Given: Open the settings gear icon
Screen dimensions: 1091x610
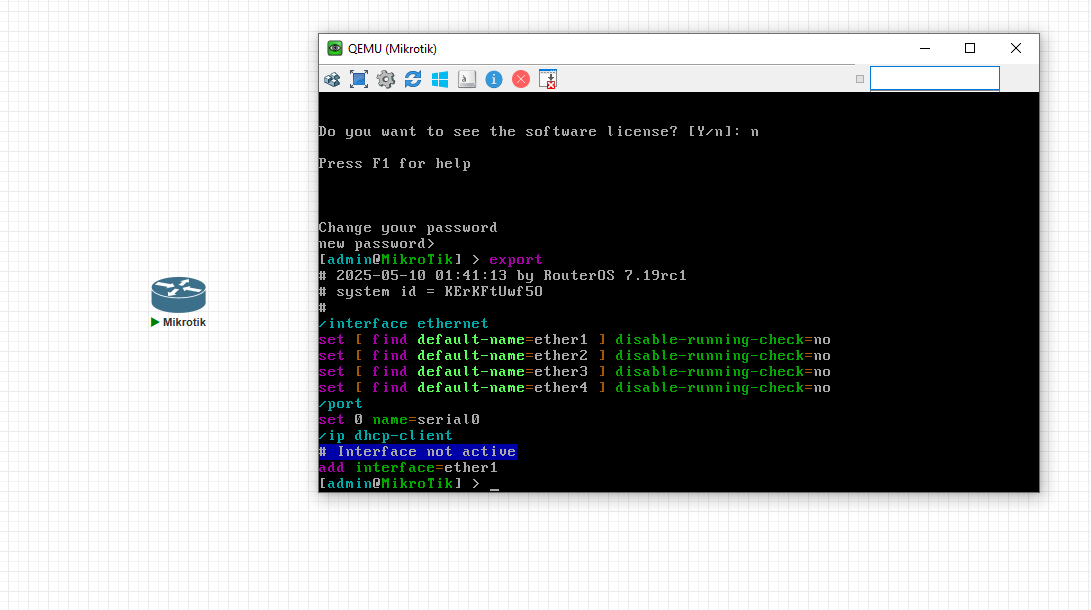Looking at the screenshot, I should [386, 79].
